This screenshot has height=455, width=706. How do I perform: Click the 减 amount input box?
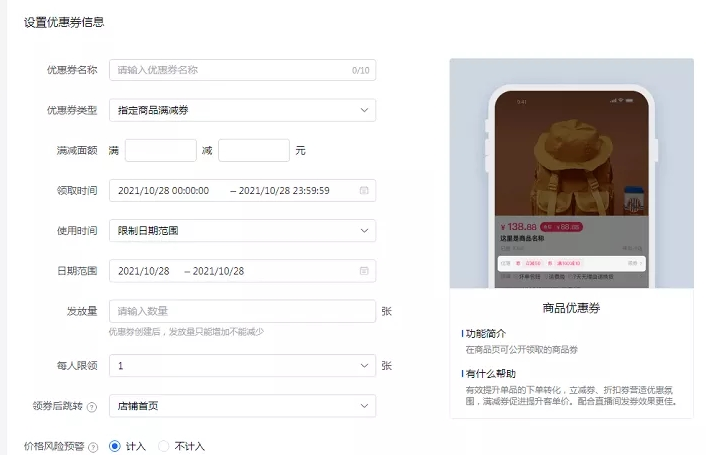[254, 150]
